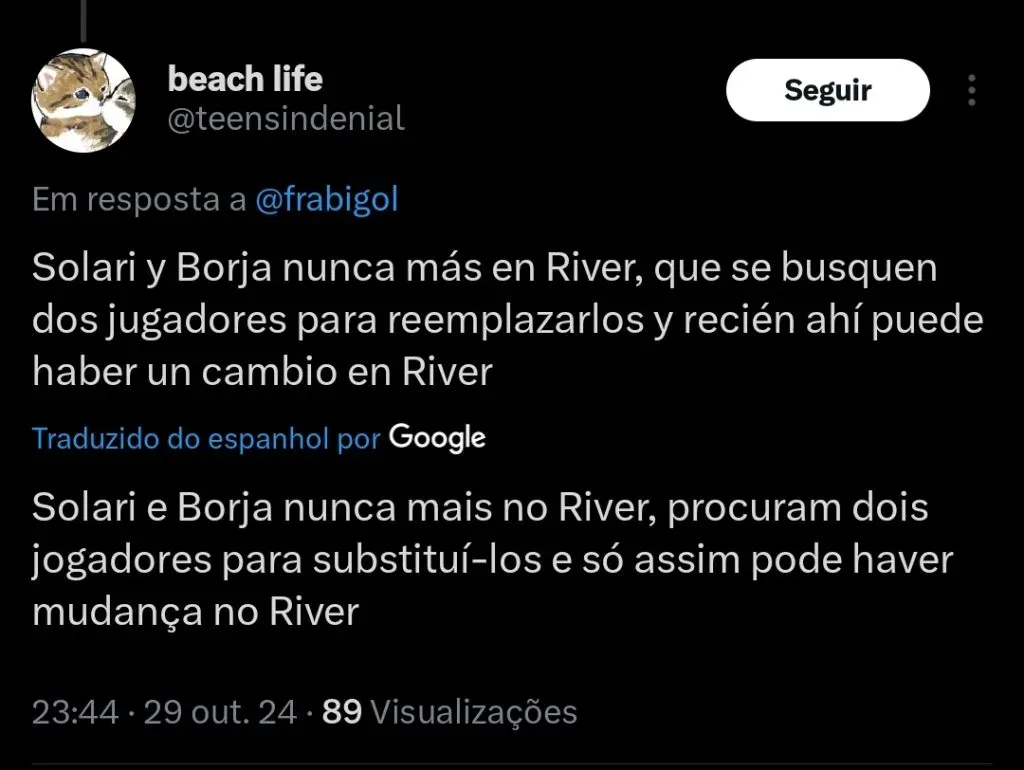Viewport: 1024px width, 770px height.
Task: Click the original Spanish line starting "Solari y Borja"
Action: (485, 268)
